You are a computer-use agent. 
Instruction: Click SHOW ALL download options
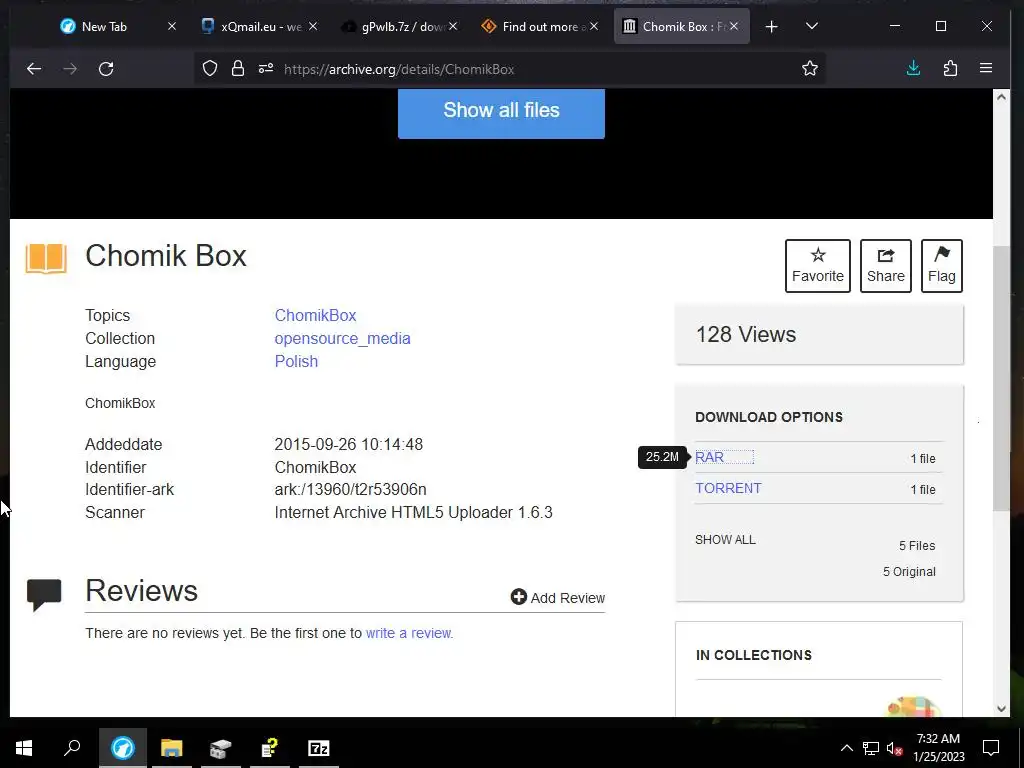pos(725,539)
